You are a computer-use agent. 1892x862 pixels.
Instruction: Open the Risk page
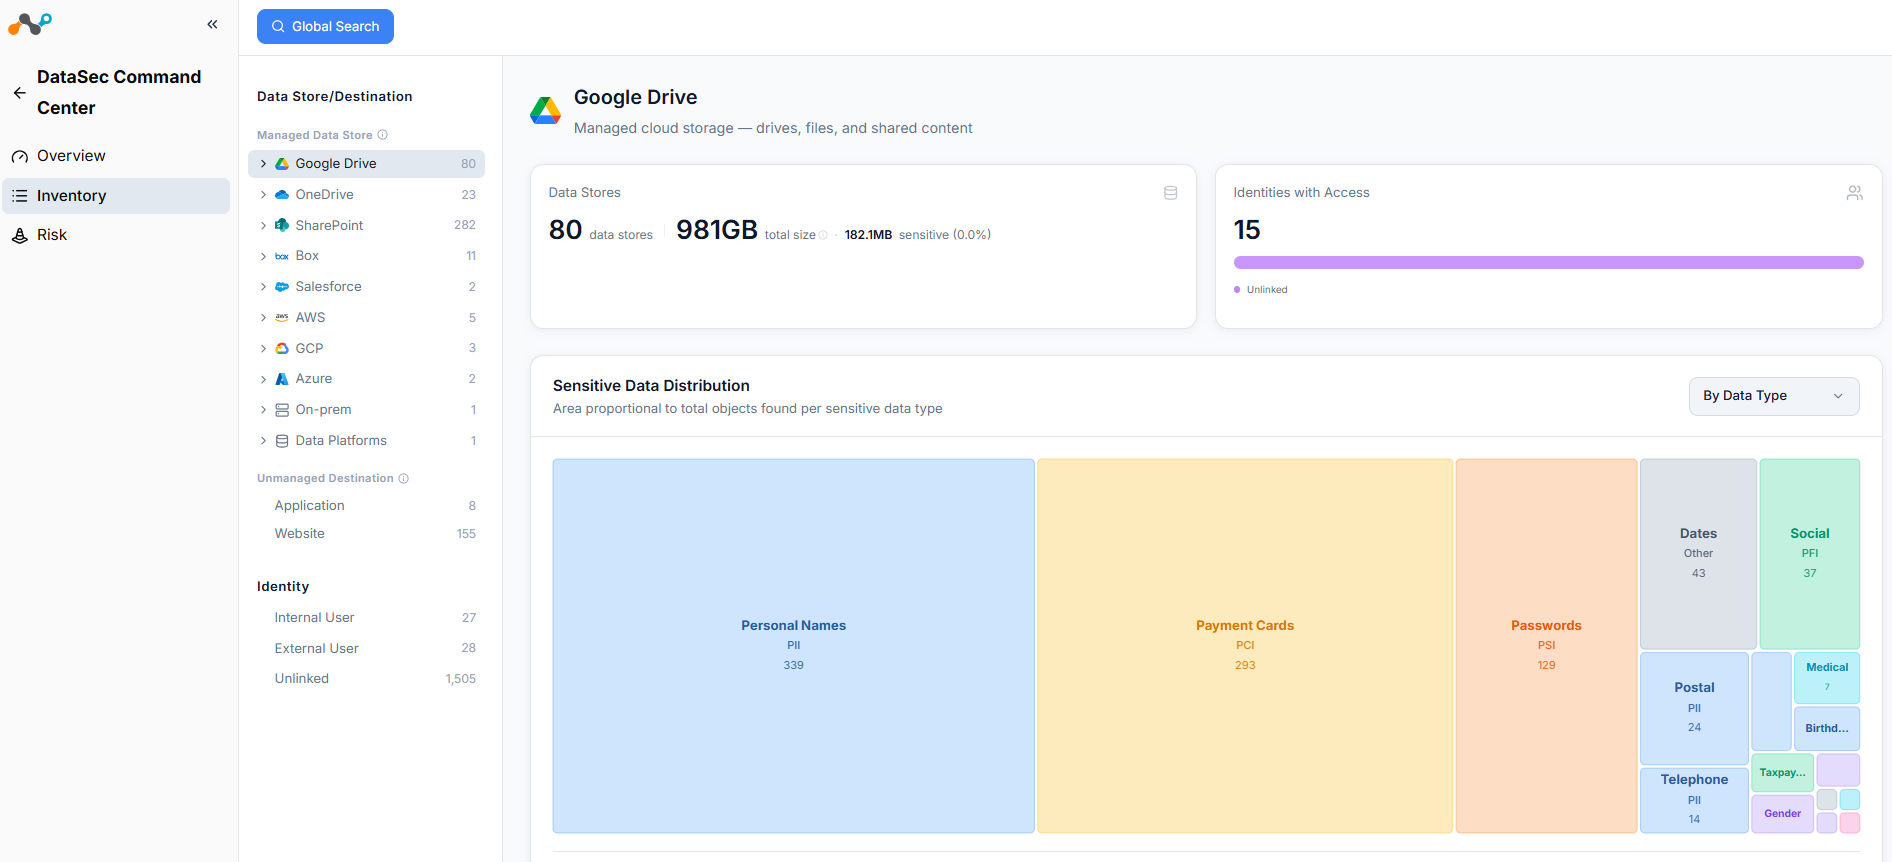click(116, 235)
